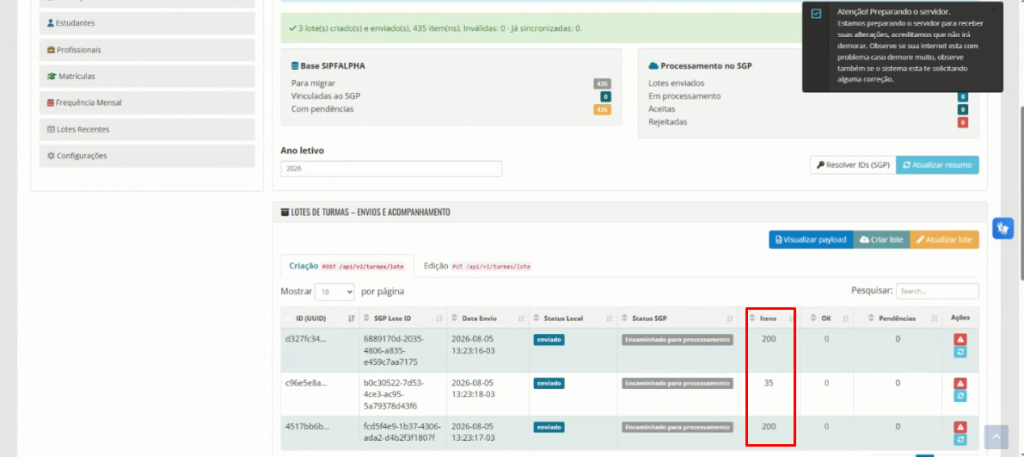Image resolution: width=1024 pixels, height=457 pixels.
Task: Close the Atenção server notification popup
Action: tap(994, 10)
